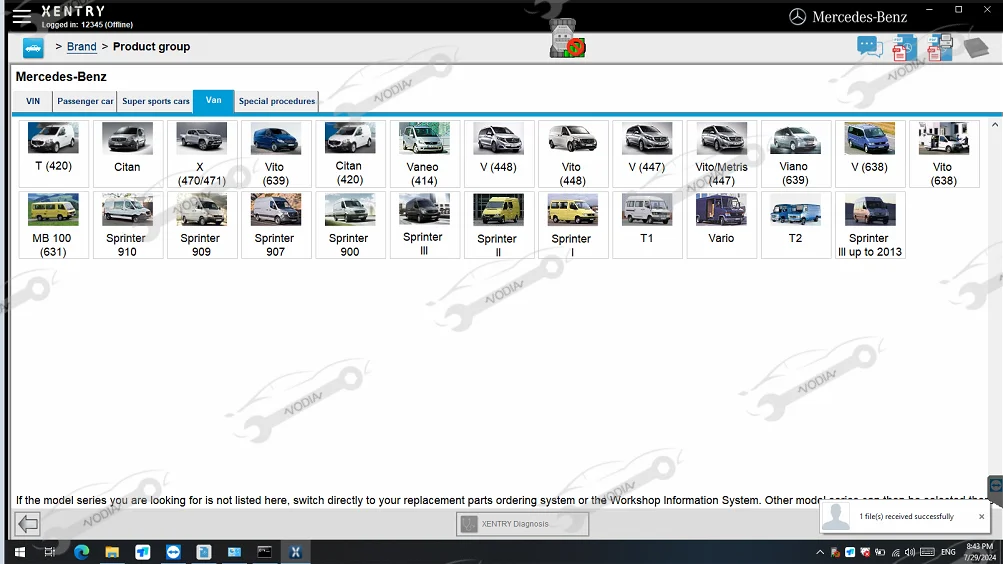The image size is (1003, 564).
Task: Click the PDF print icon
Action: click(x=940, y=48)
